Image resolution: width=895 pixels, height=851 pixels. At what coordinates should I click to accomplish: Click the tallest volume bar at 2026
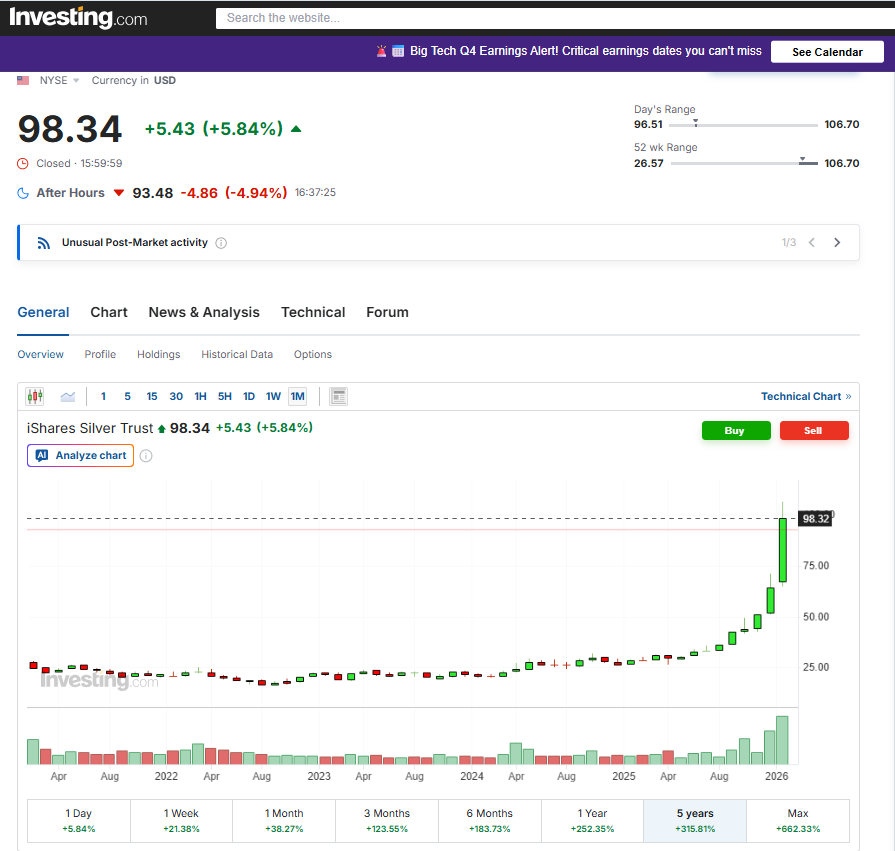[x=782, y=740]
